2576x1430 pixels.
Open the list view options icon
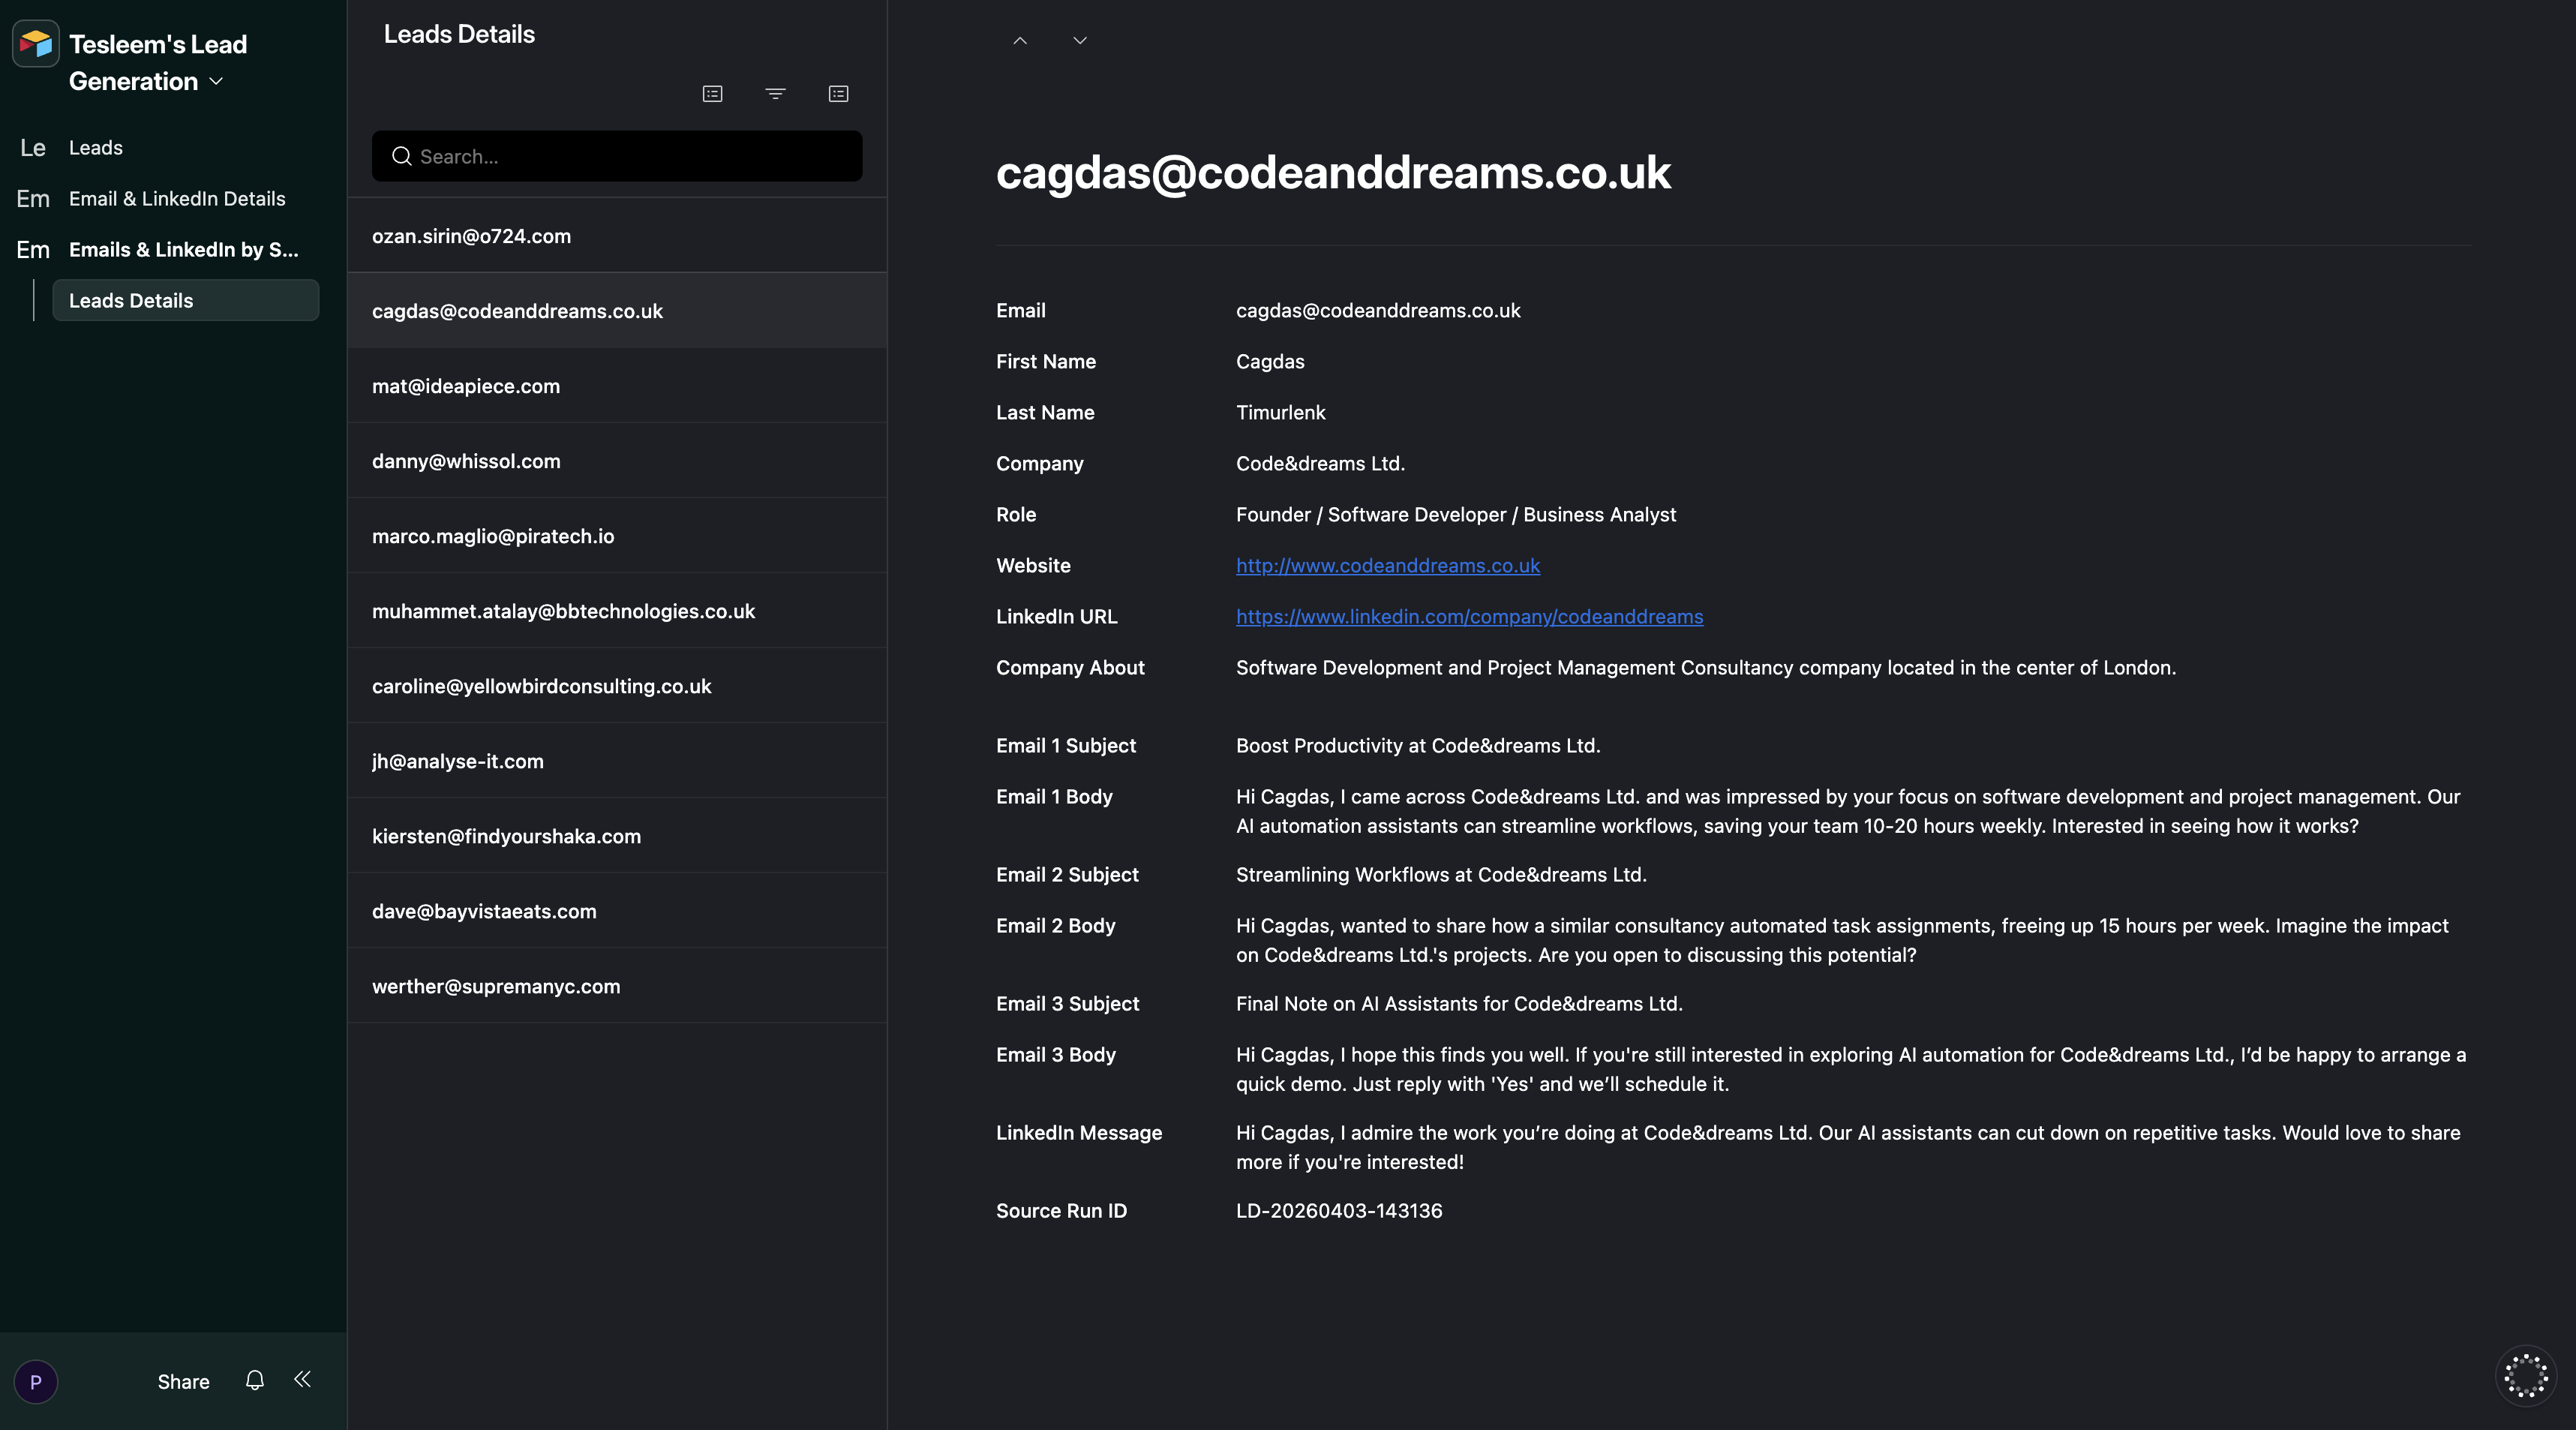tap(712, 94)
